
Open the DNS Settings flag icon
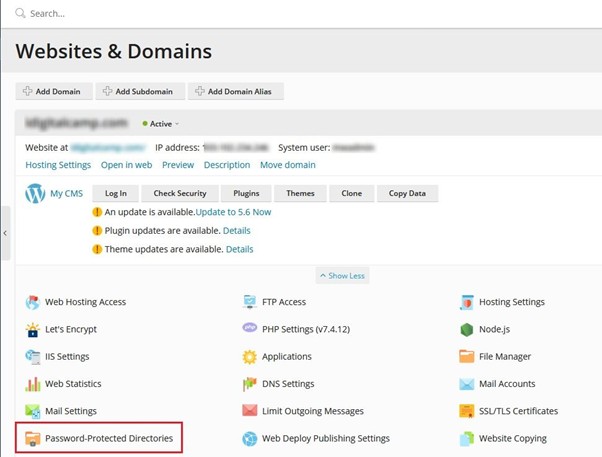point(250,384)
